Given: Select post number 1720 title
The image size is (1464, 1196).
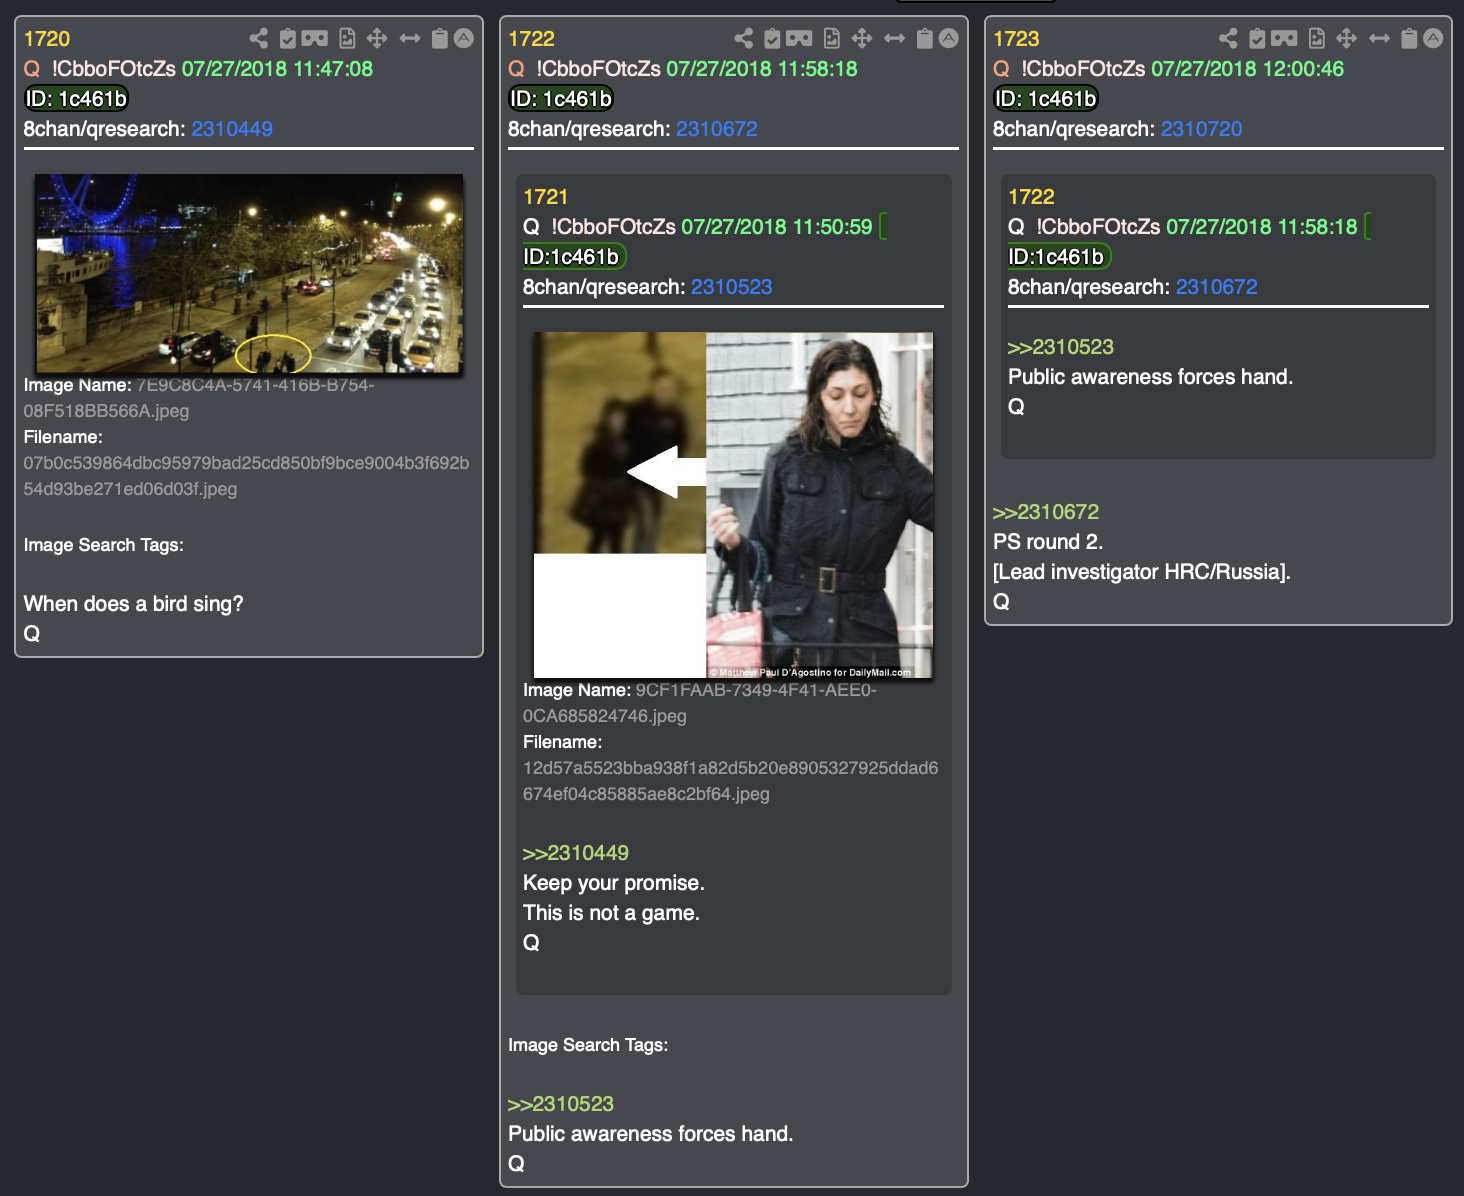Looking at the screenshot, I should point(47,39).
